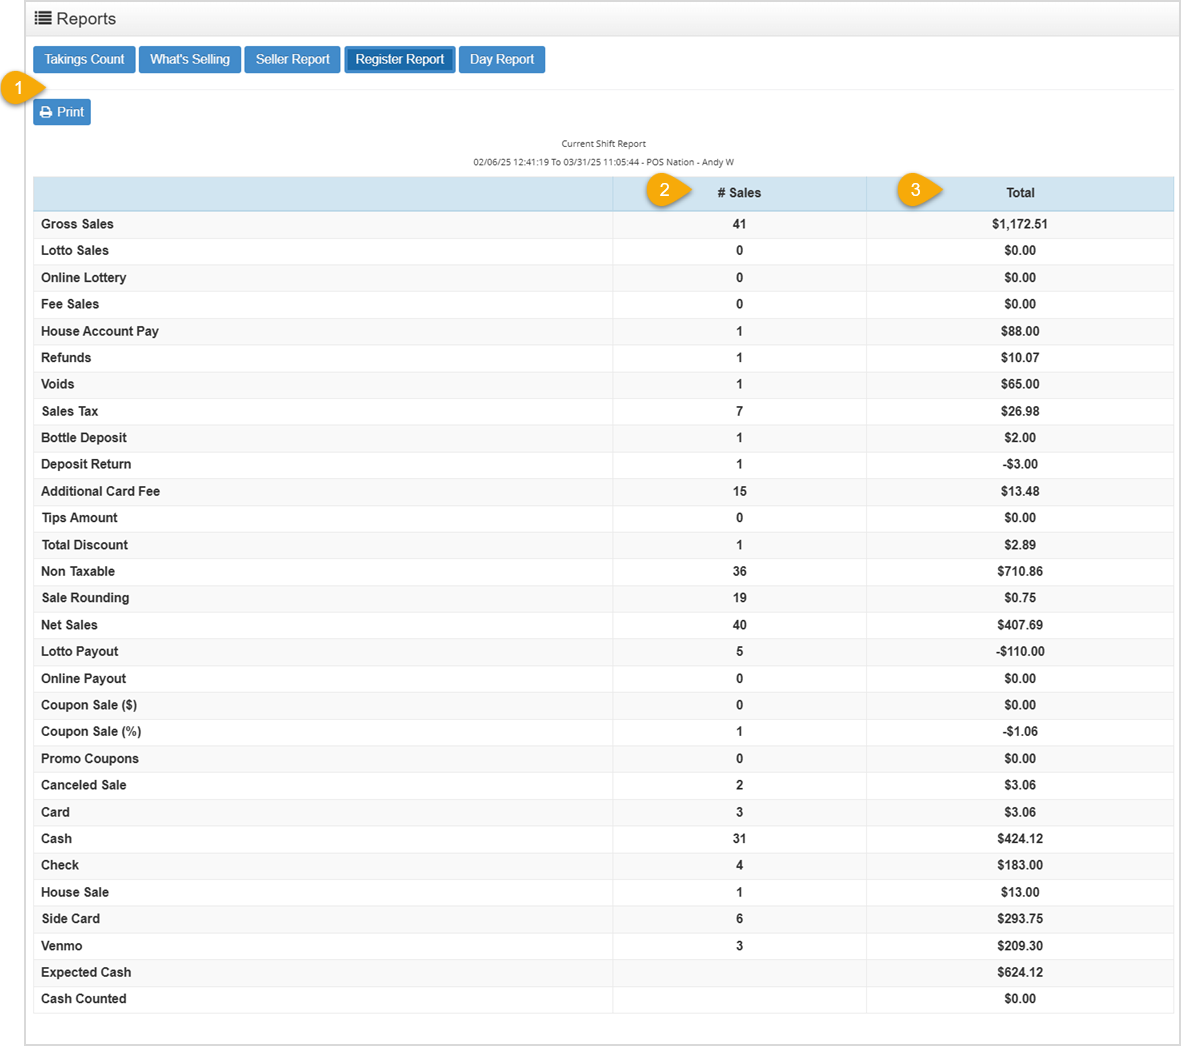Viewport: 1181px width, 1046px height.
Task: View the Seller Report
Action: (292, 59)
